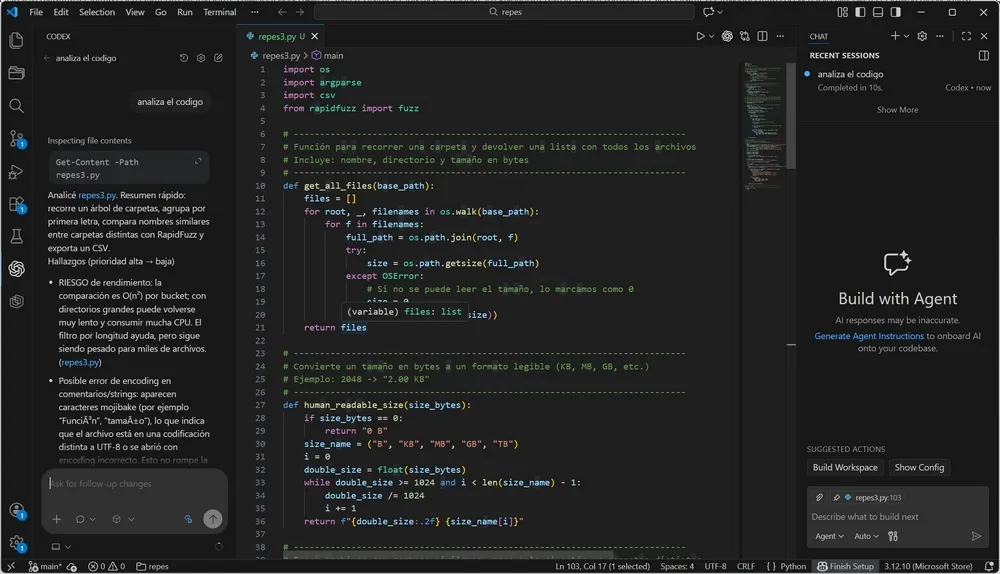This screenshot has width=1000, height=574.
Task: Toggle the Secondary Side Bar
Action: [x=896, y=12]
